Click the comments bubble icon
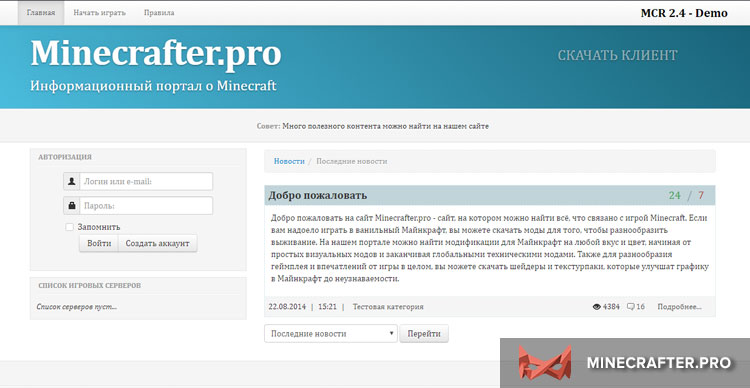 pyautogui.click(x=630, y=307)
